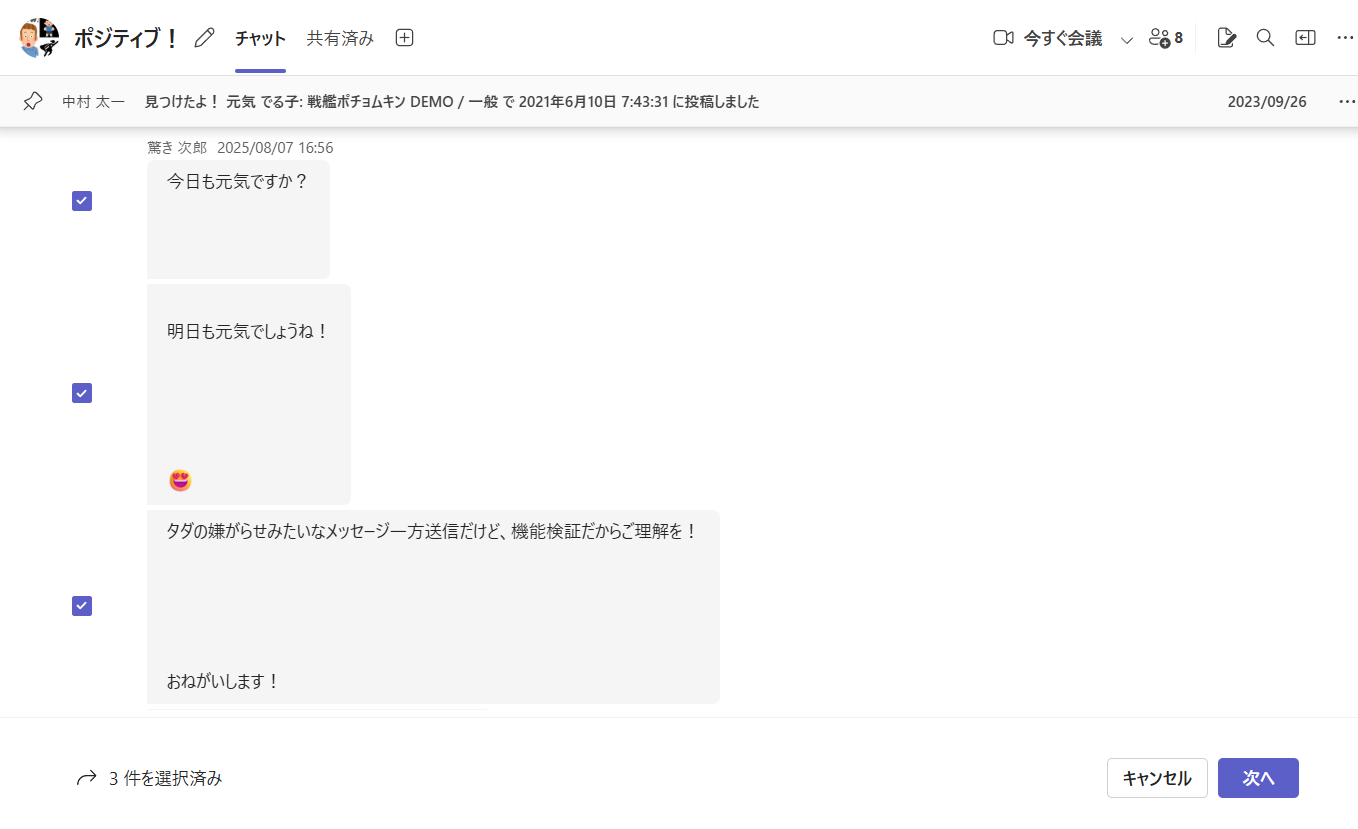Expand the 今すぐ会議 dropdown arrow
The image size is (1358, 829).
(1127, 39)
